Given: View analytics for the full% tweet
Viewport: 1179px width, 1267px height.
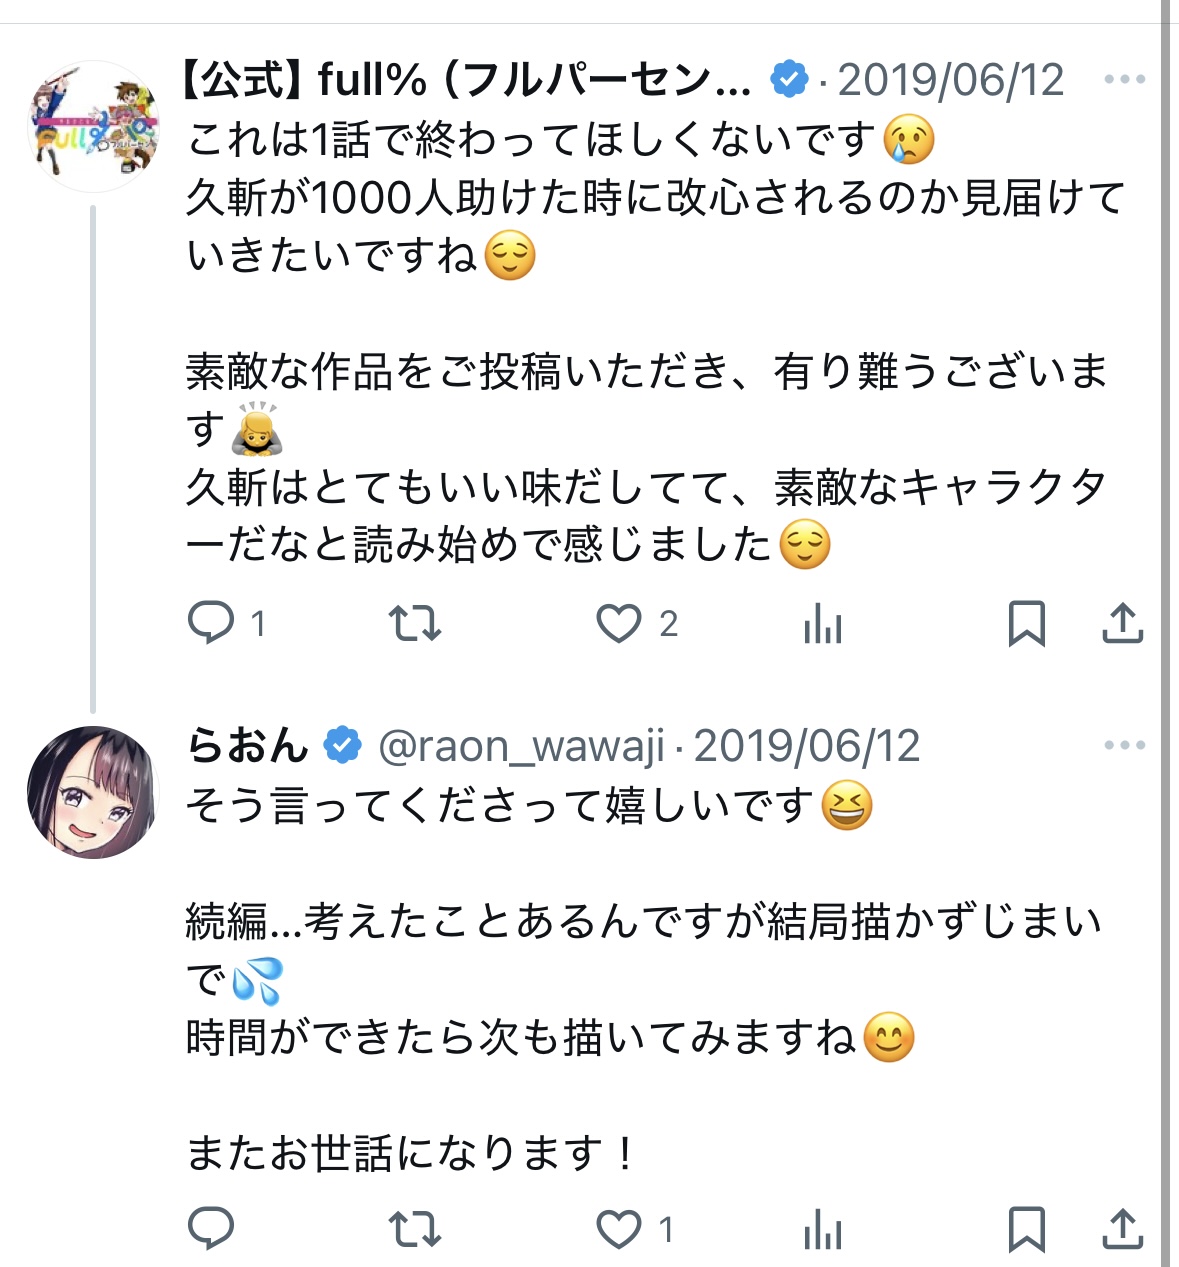Looking at the screenshot, I should pyautogui.click(x=822, y=625).
